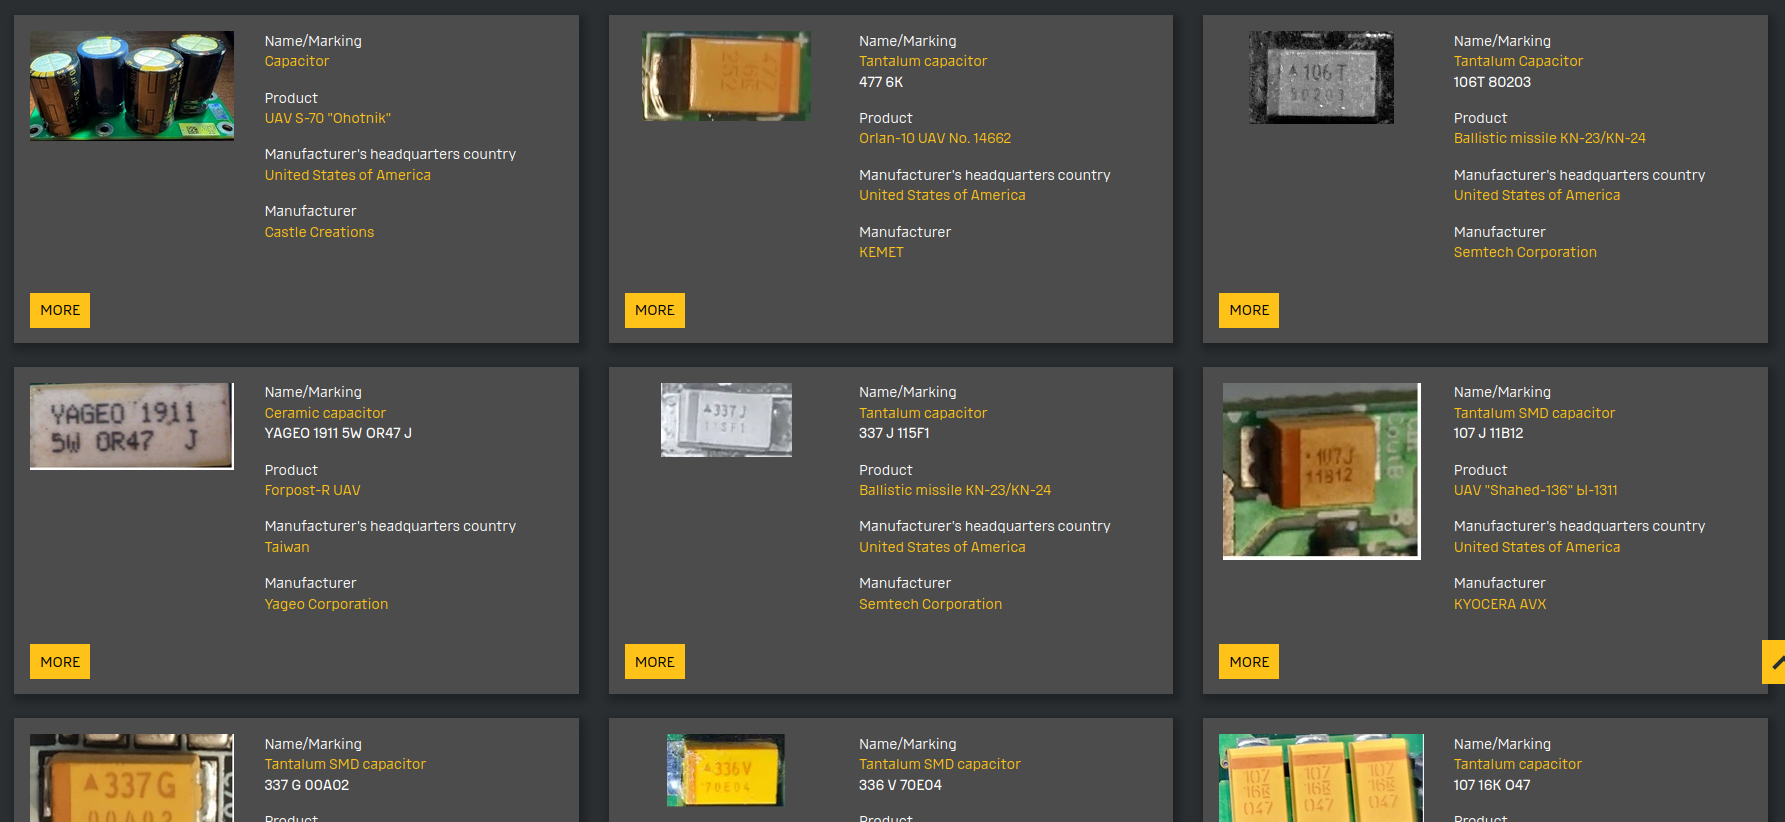
Task: Open MORE for the Castle Creations capacitor
Action: [60, 310]
